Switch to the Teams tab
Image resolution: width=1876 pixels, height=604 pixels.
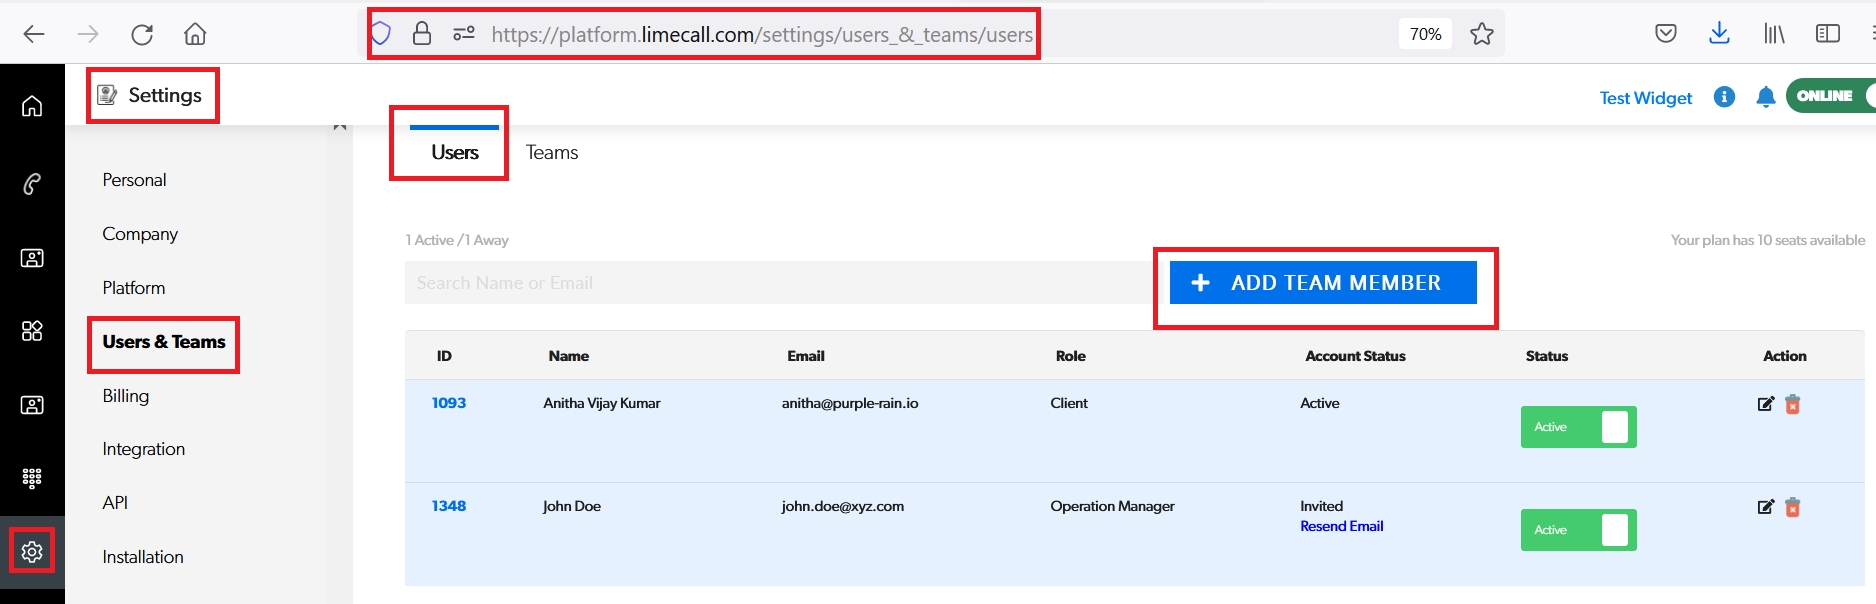552,153
